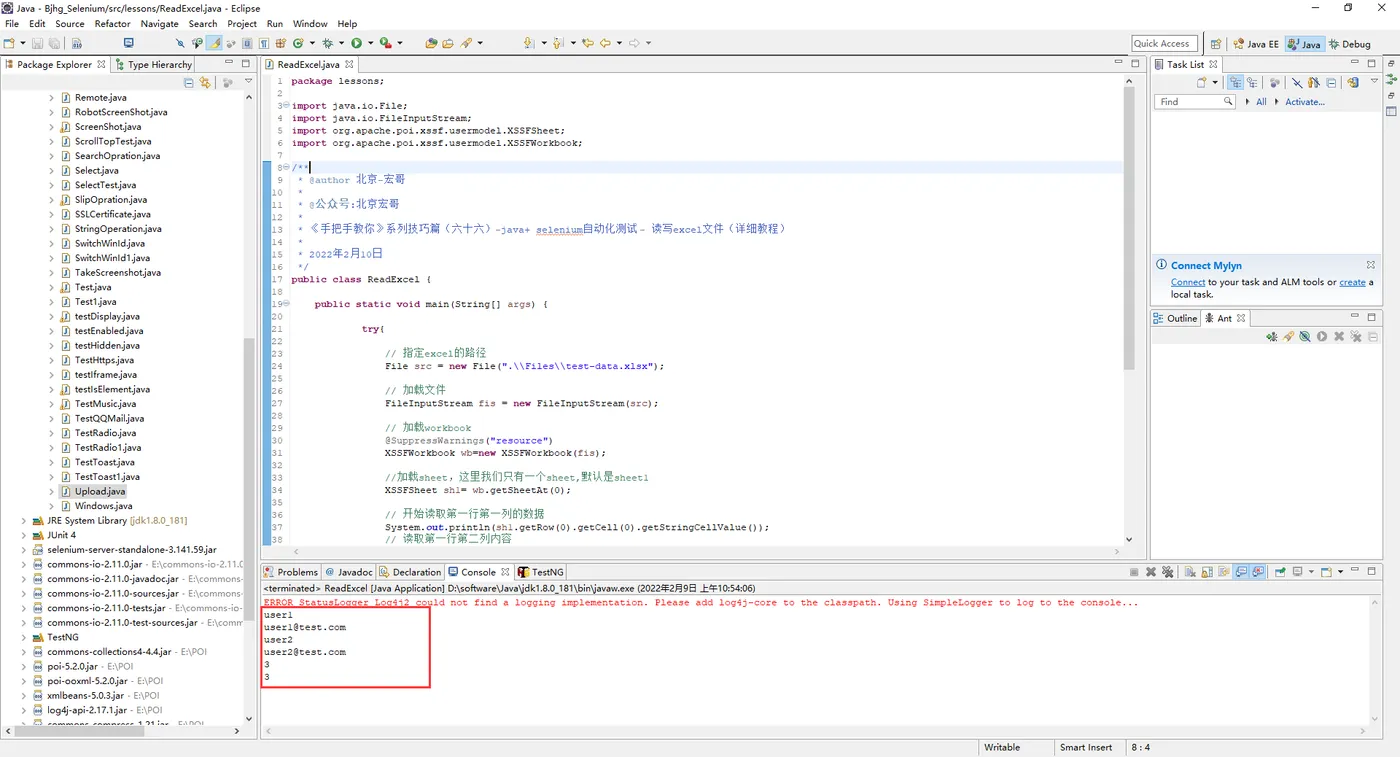Toggle Hide Internal Targets in Ant view
1400x757 pixels.
pyautogui.click(x=1305, y=337)
